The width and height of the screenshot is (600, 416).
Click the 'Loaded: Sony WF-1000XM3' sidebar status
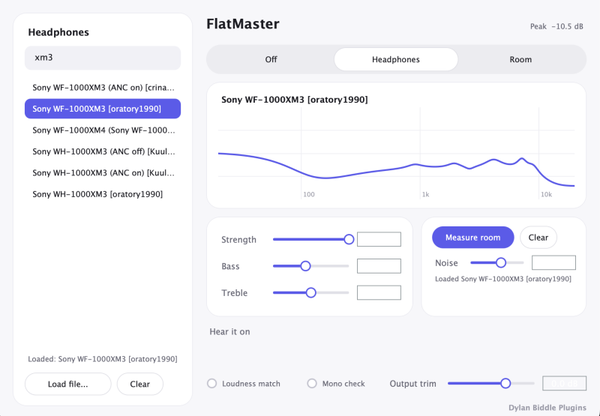pos(103,359)
